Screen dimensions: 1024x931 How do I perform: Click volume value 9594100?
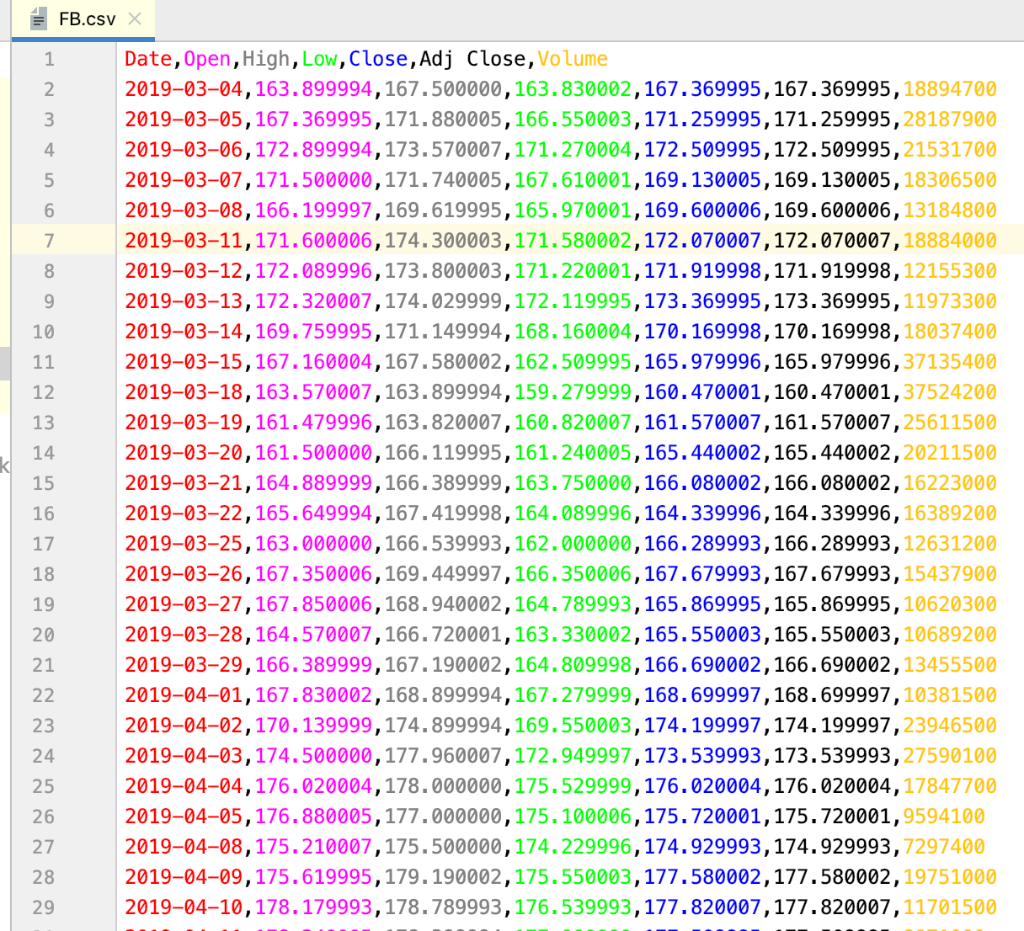[x=944, y=817]
